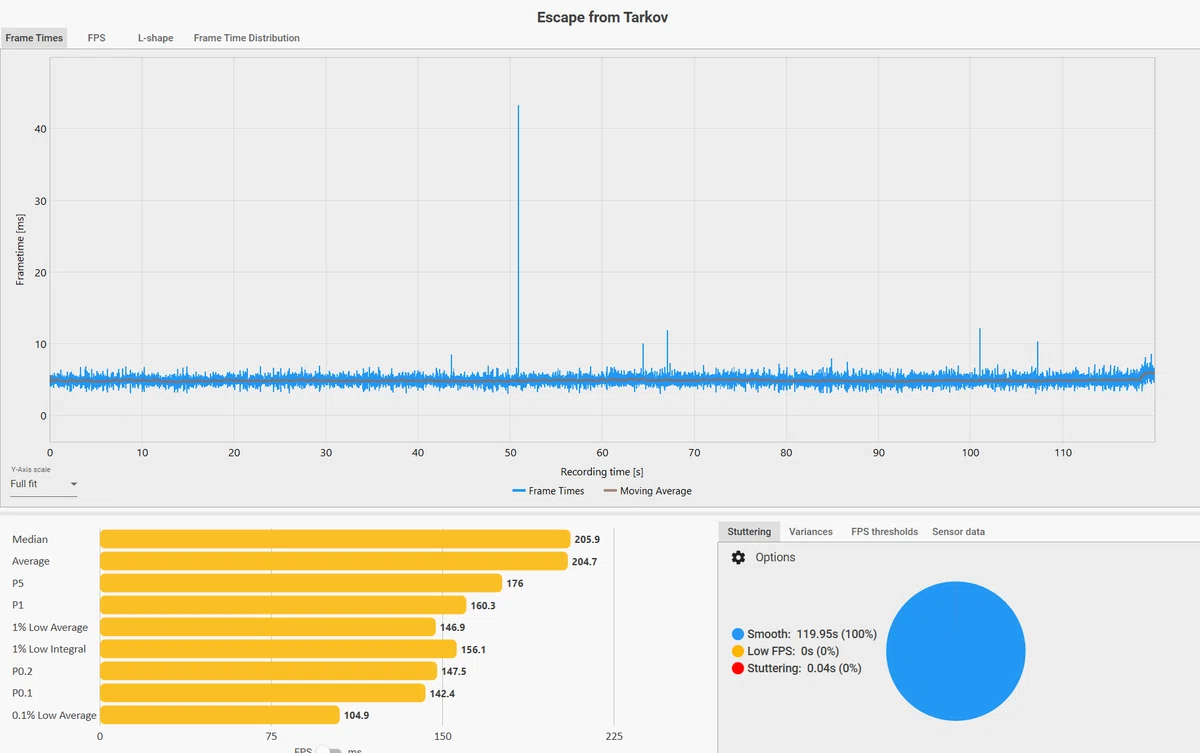
Task: Click the Smooth 119.95s (100%) text
Action: click(812, 634)
